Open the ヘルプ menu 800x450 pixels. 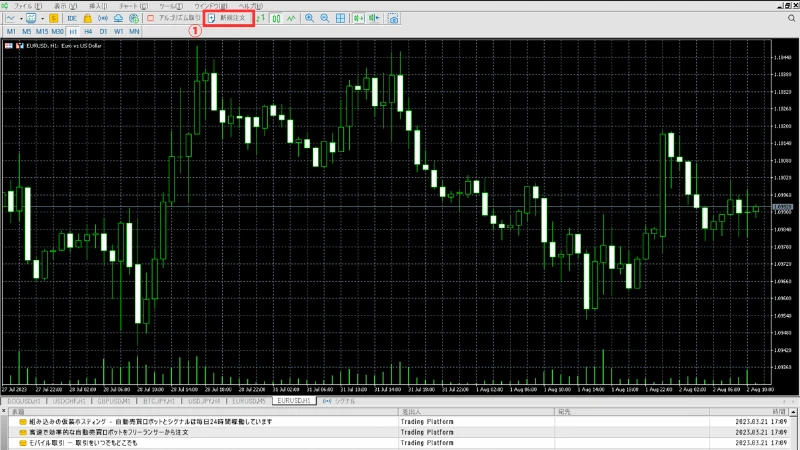click(251, 6)
